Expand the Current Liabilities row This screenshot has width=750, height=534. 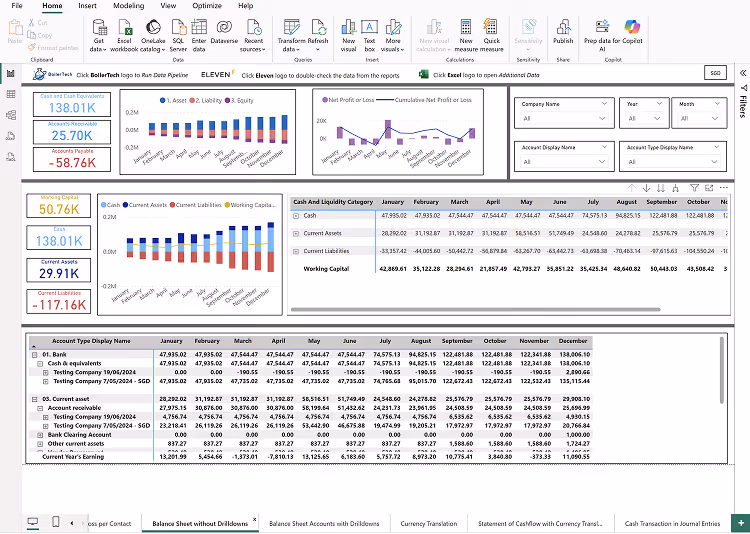coord(296,251)
